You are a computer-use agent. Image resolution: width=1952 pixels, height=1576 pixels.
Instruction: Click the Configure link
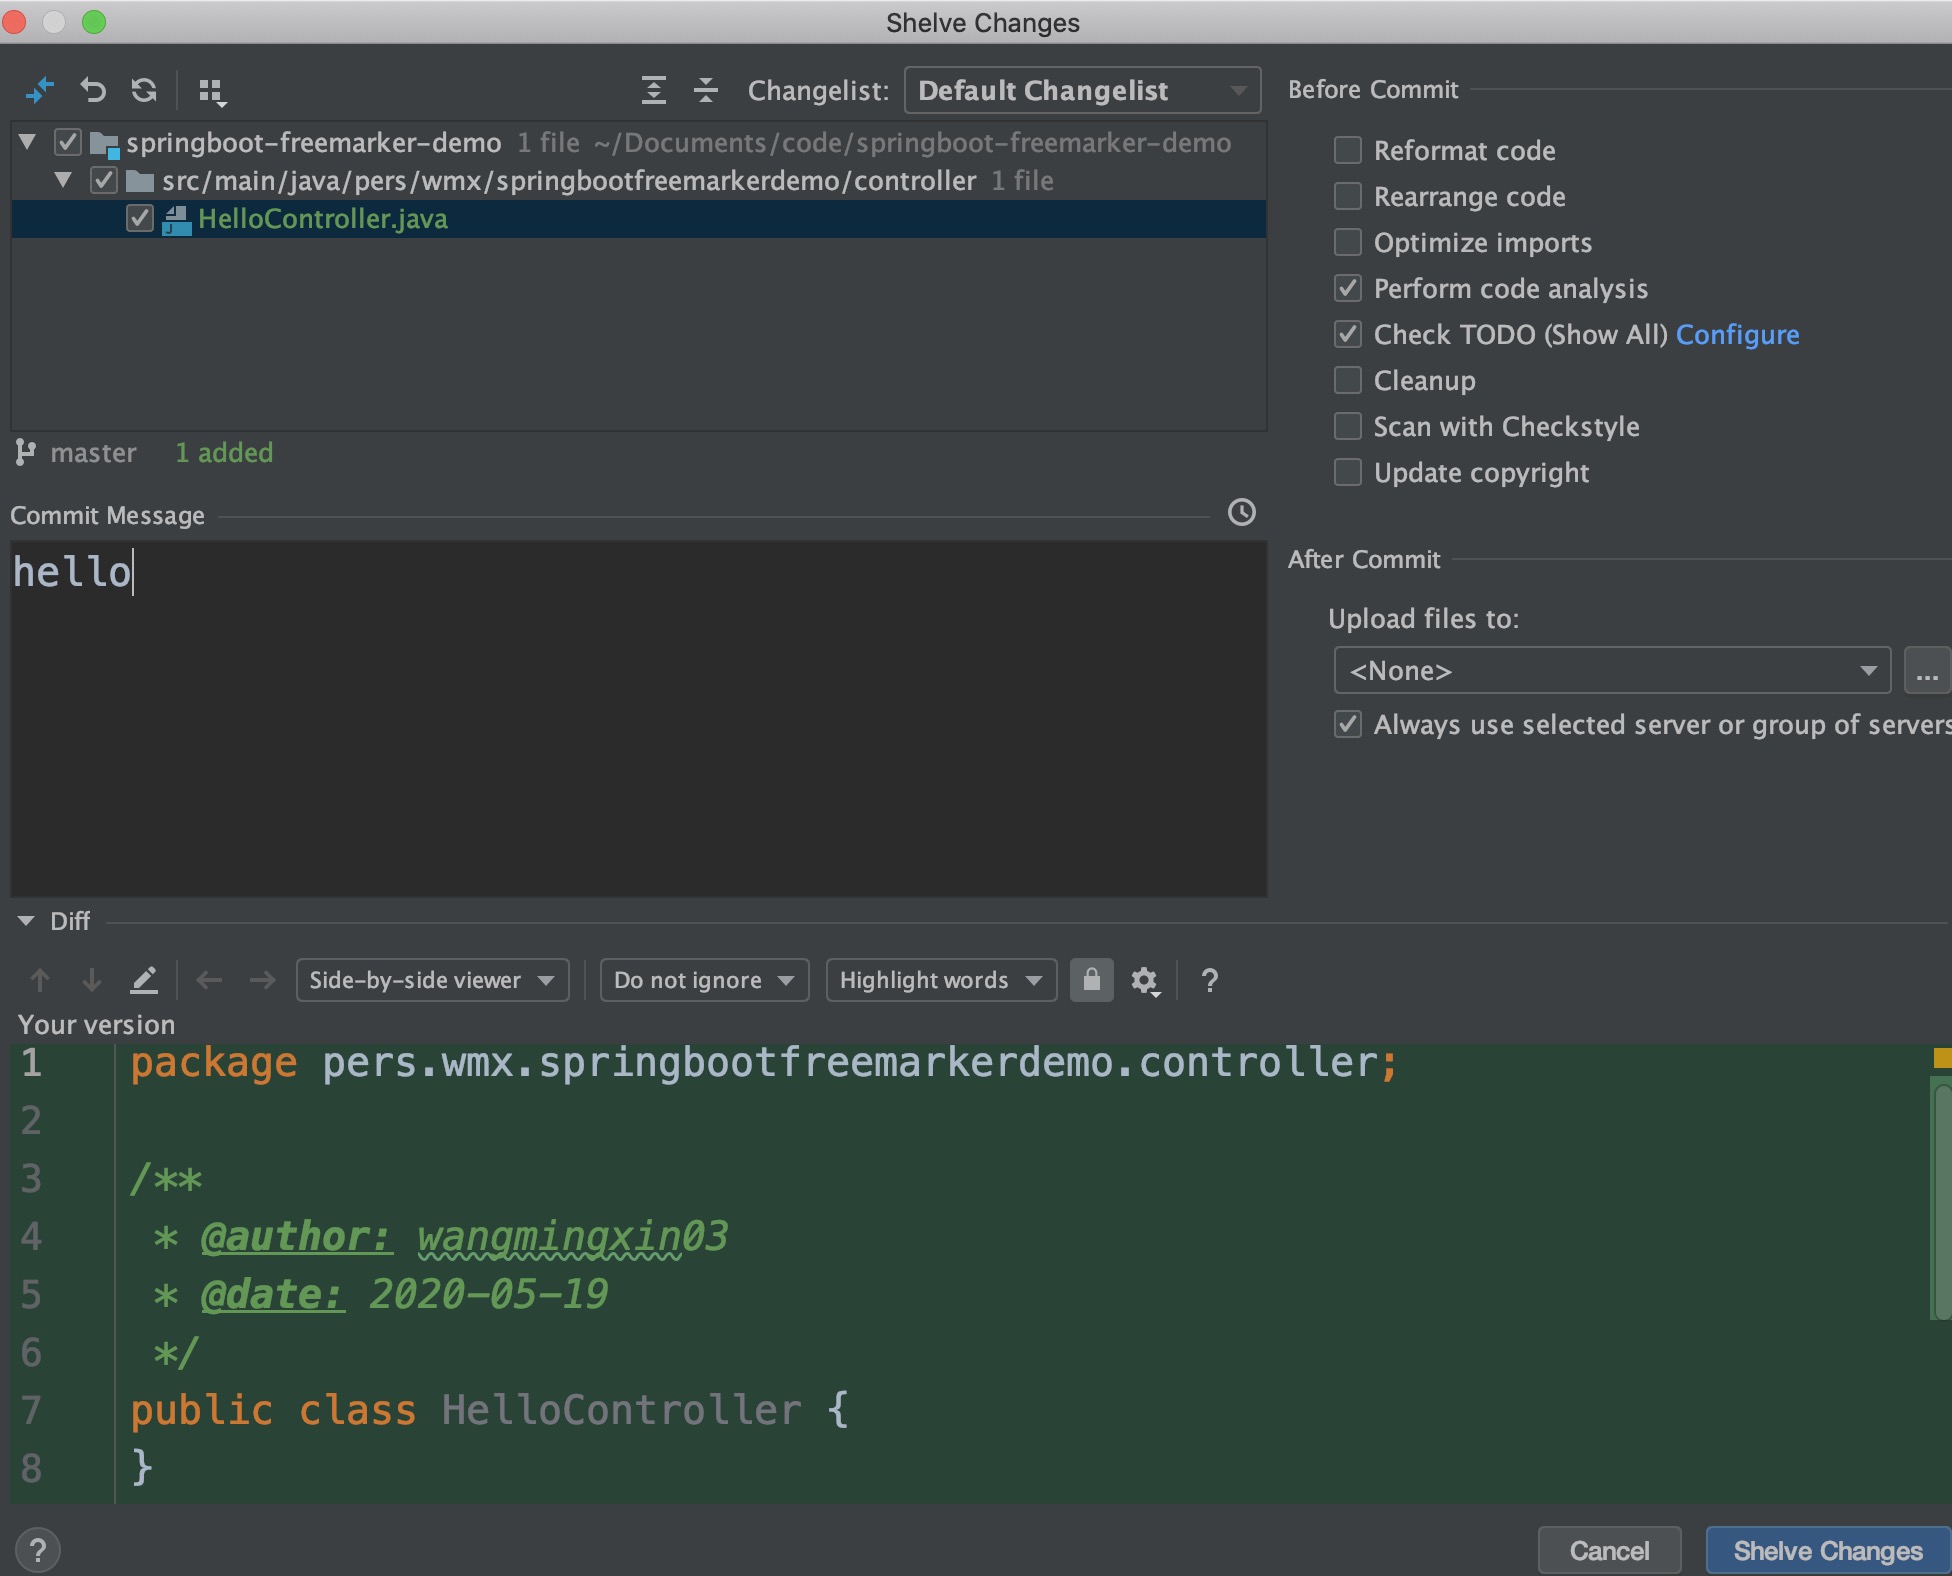pyautogui.click(x=1737, y=335)
